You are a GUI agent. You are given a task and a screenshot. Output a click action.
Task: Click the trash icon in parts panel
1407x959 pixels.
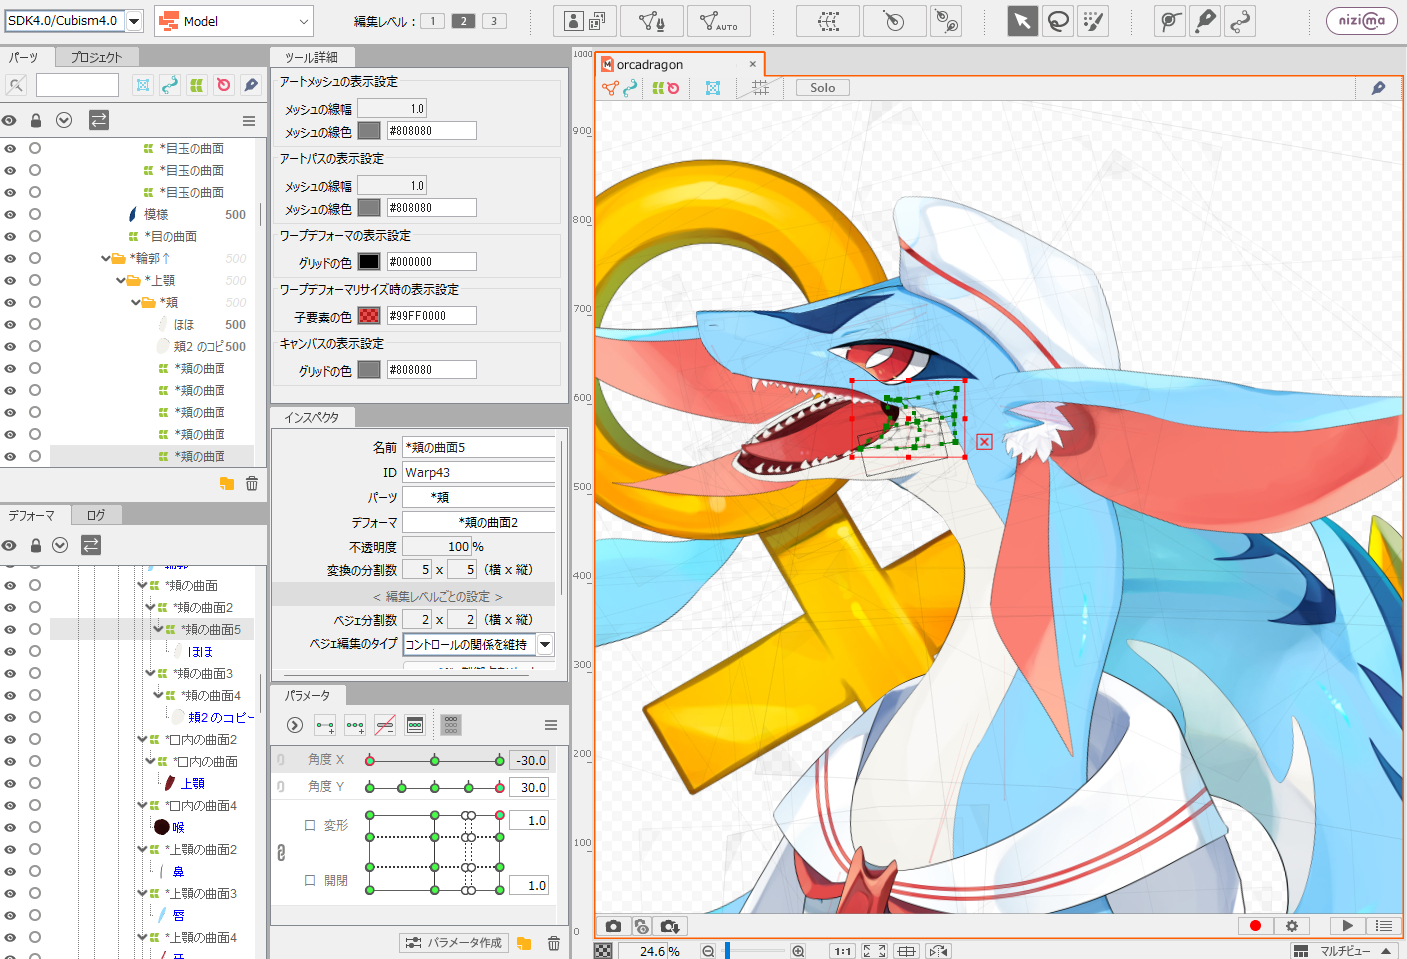coord(252,484)
